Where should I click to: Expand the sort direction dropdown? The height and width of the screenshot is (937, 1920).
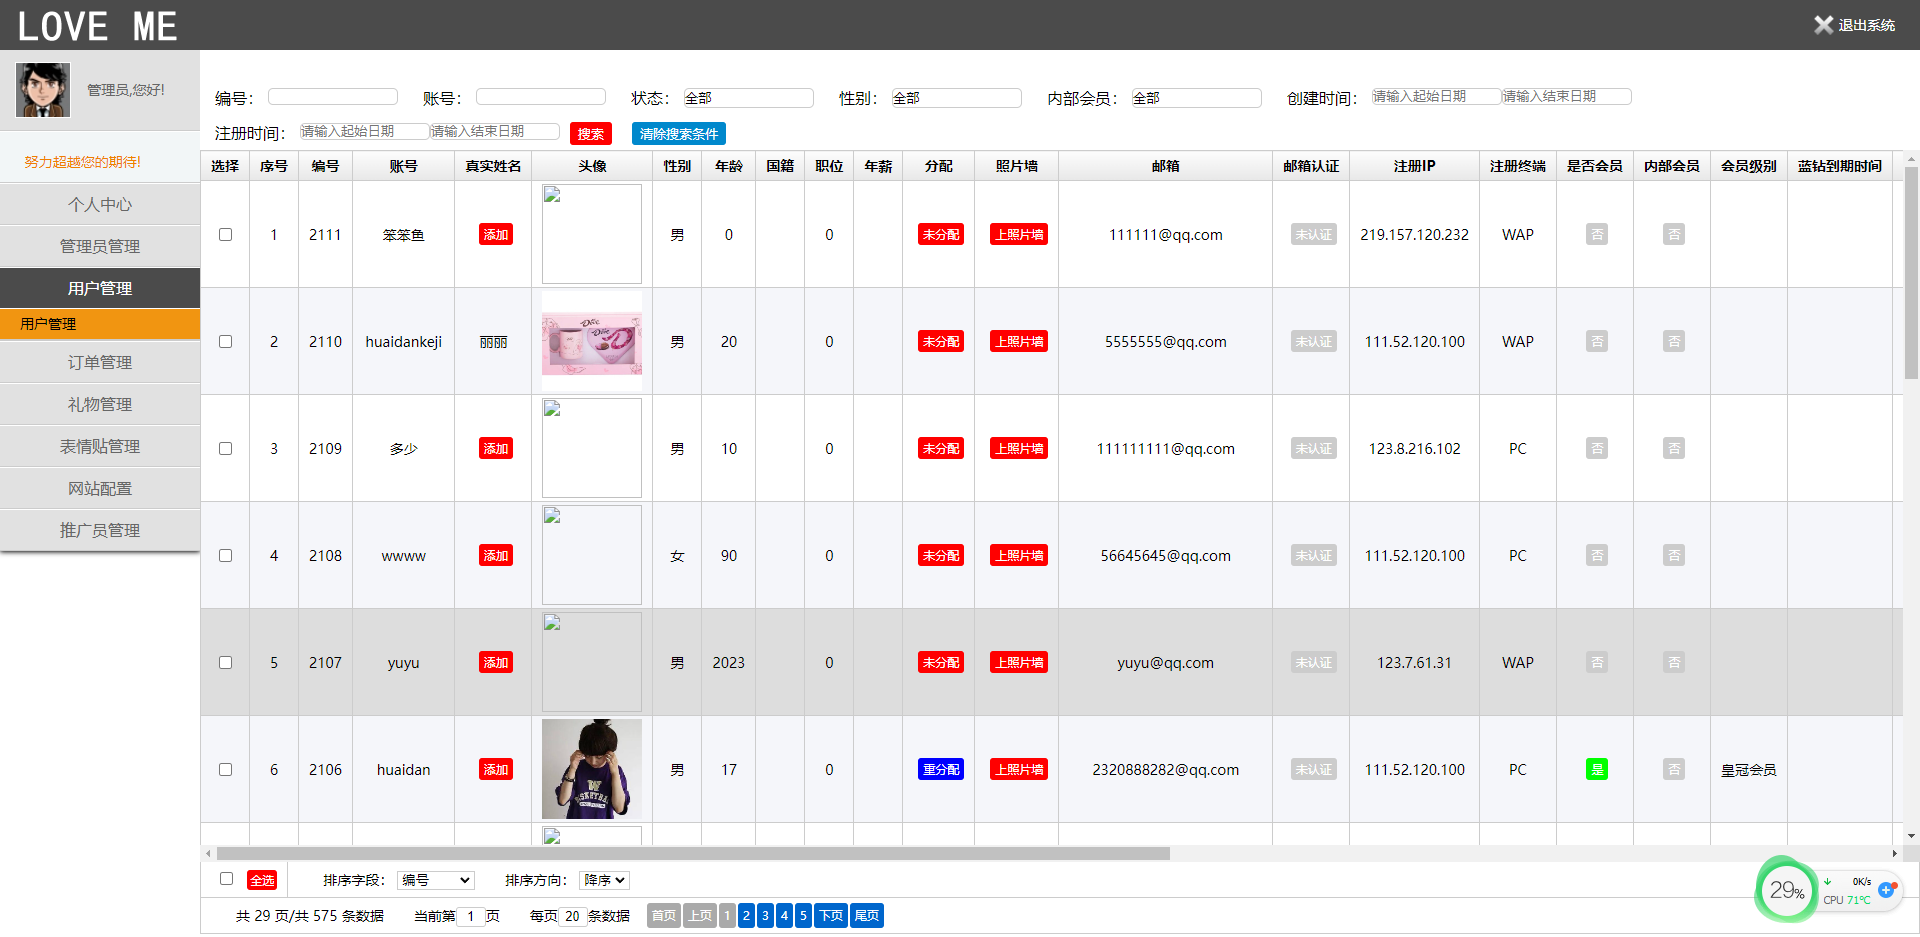(604, 880)
